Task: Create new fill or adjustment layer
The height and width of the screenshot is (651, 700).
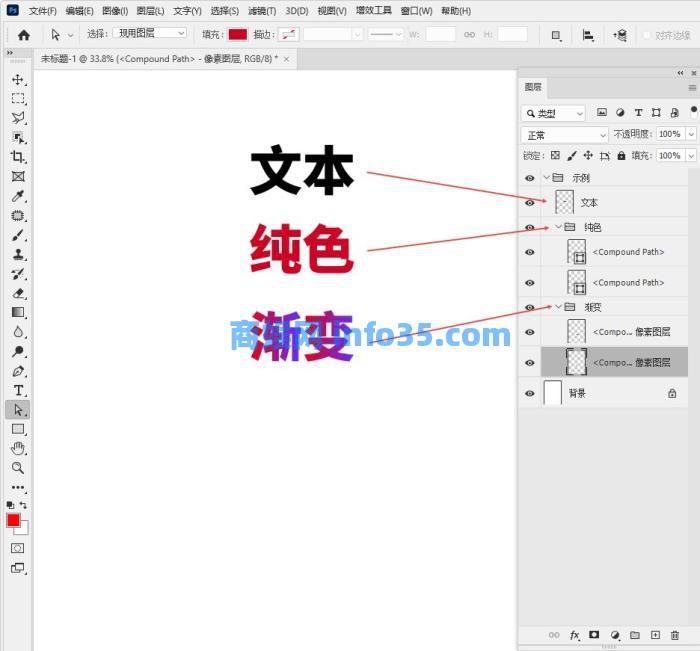Action: 615,635
